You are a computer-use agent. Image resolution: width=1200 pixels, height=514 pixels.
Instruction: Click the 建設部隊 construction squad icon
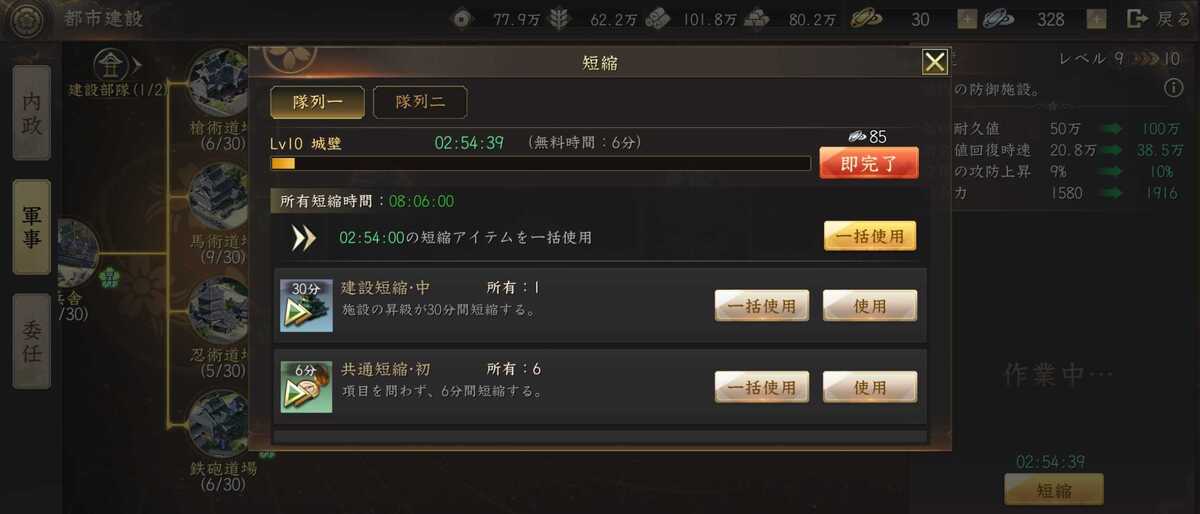click(109, 65)
